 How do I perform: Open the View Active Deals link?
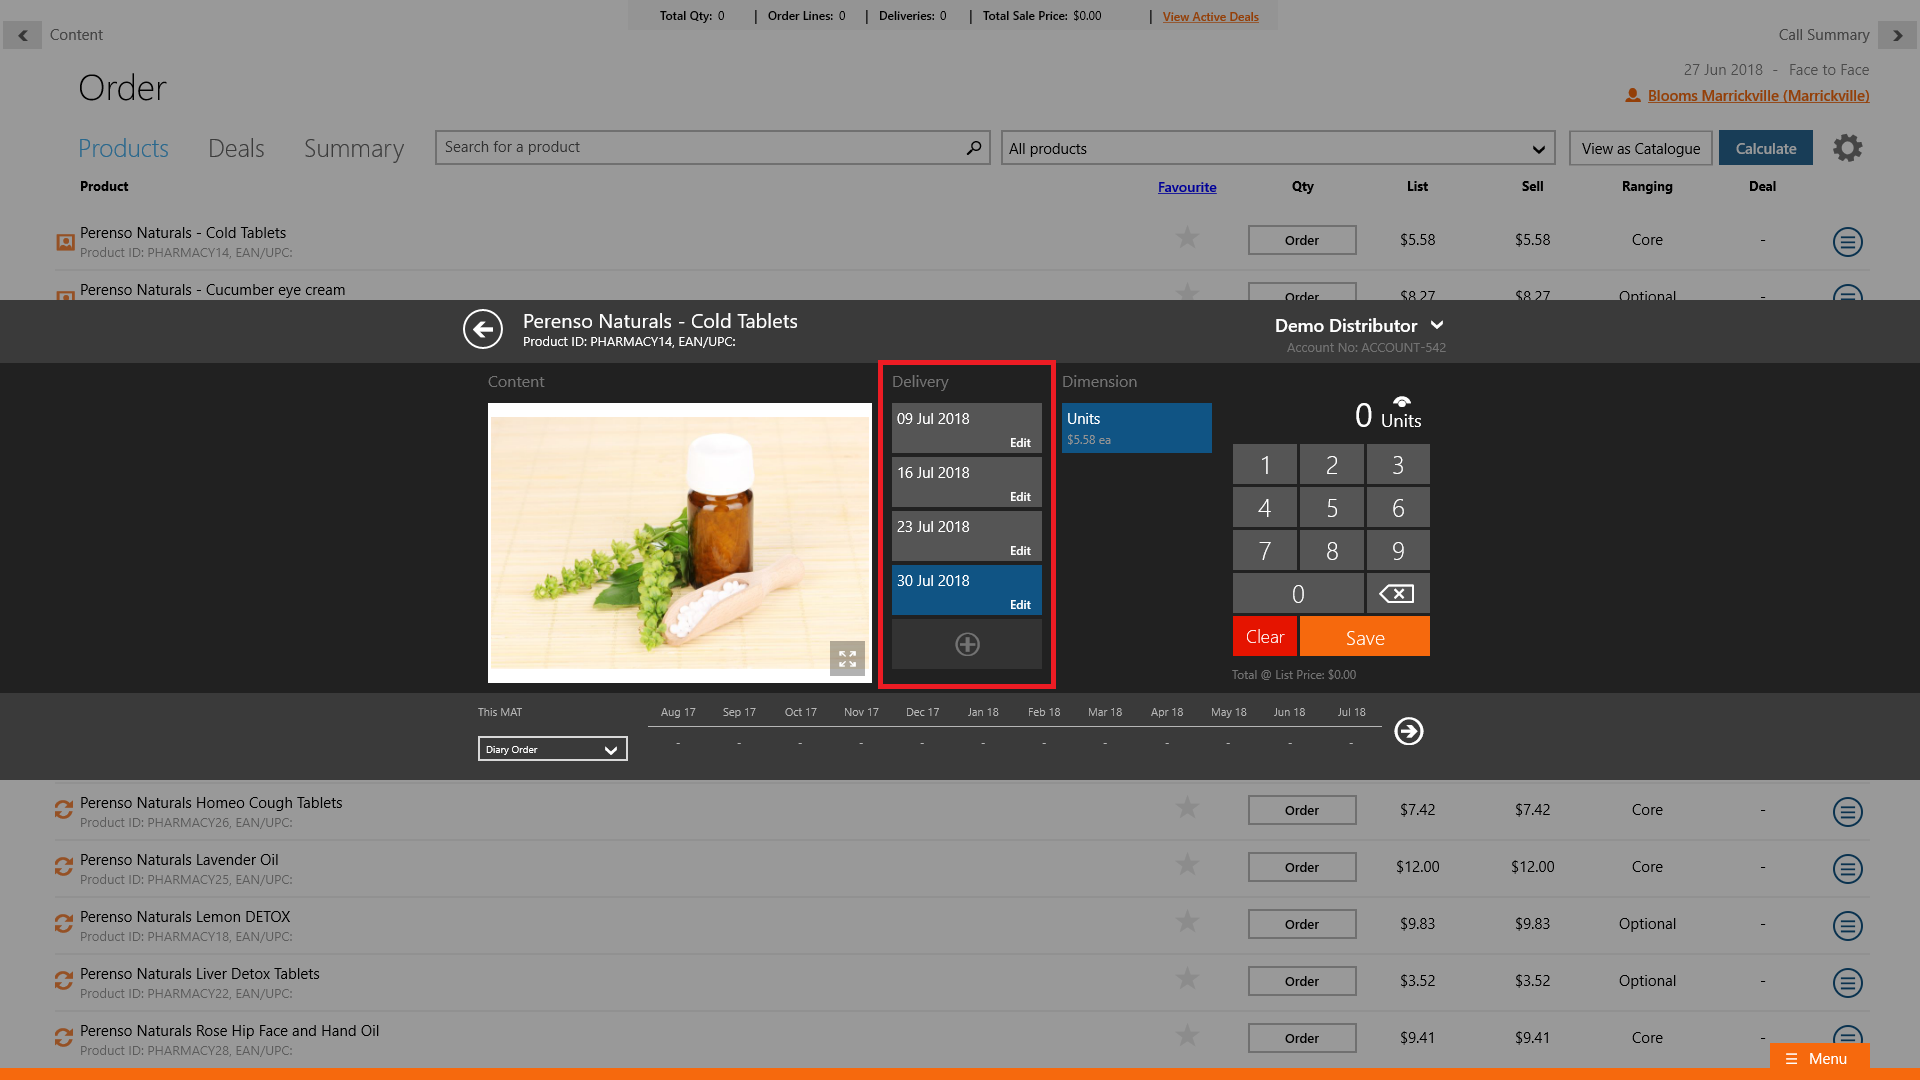(x=1210, y=17)
